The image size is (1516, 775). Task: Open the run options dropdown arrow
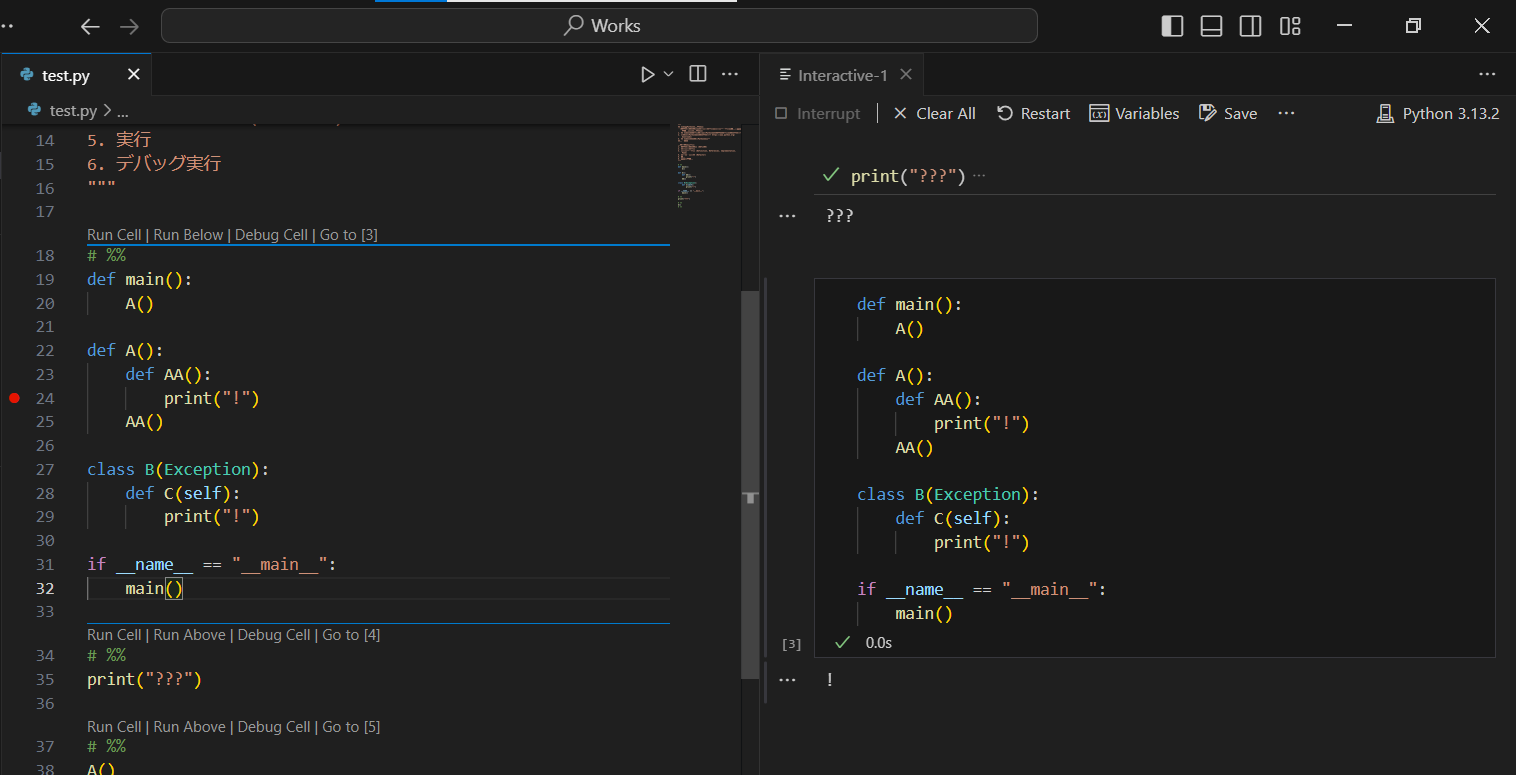[x=669, y=74]
